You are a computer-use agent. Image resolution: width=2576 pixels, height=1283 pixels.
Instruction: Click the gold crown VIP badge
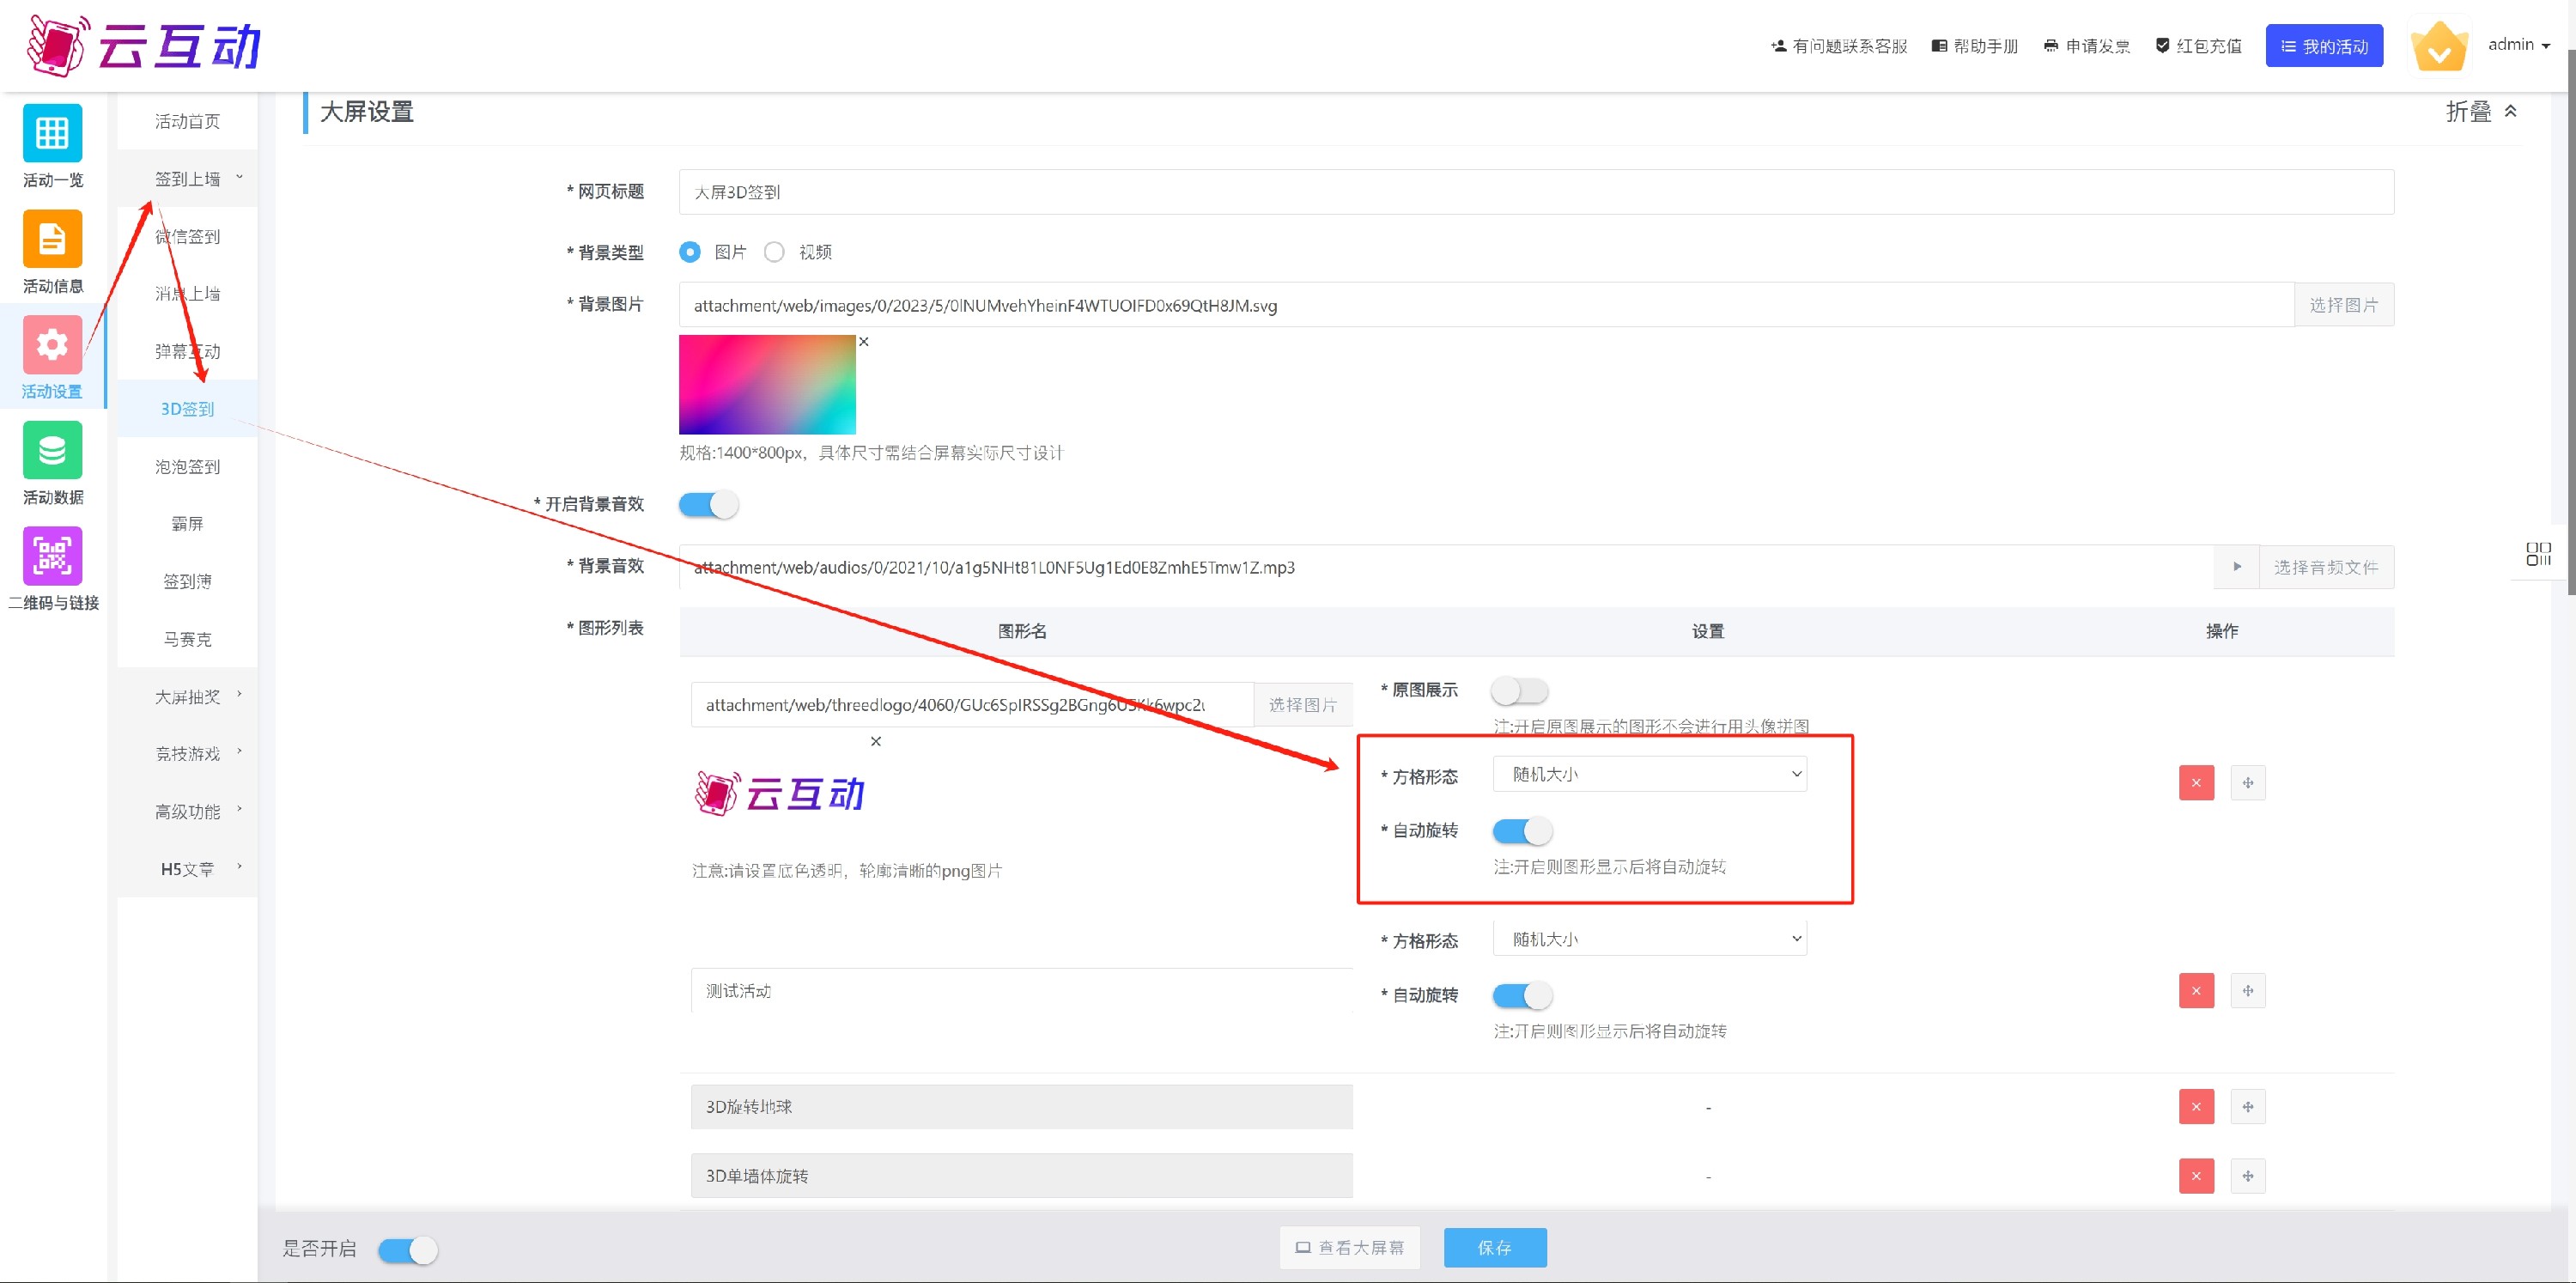(x=2440, y=46)
